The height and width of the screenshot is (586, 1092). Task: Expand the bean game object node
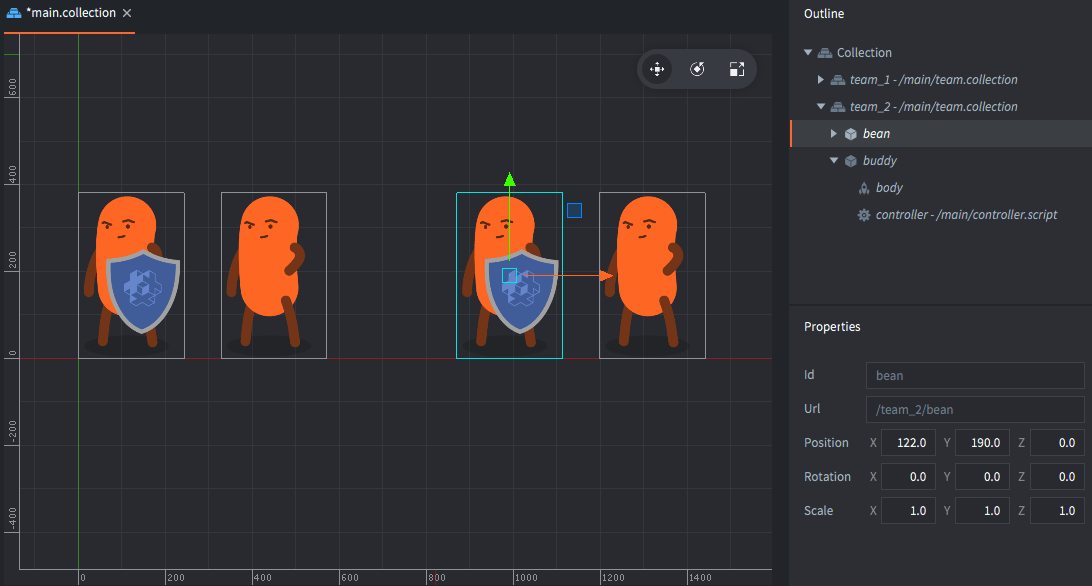pos(834,134)
